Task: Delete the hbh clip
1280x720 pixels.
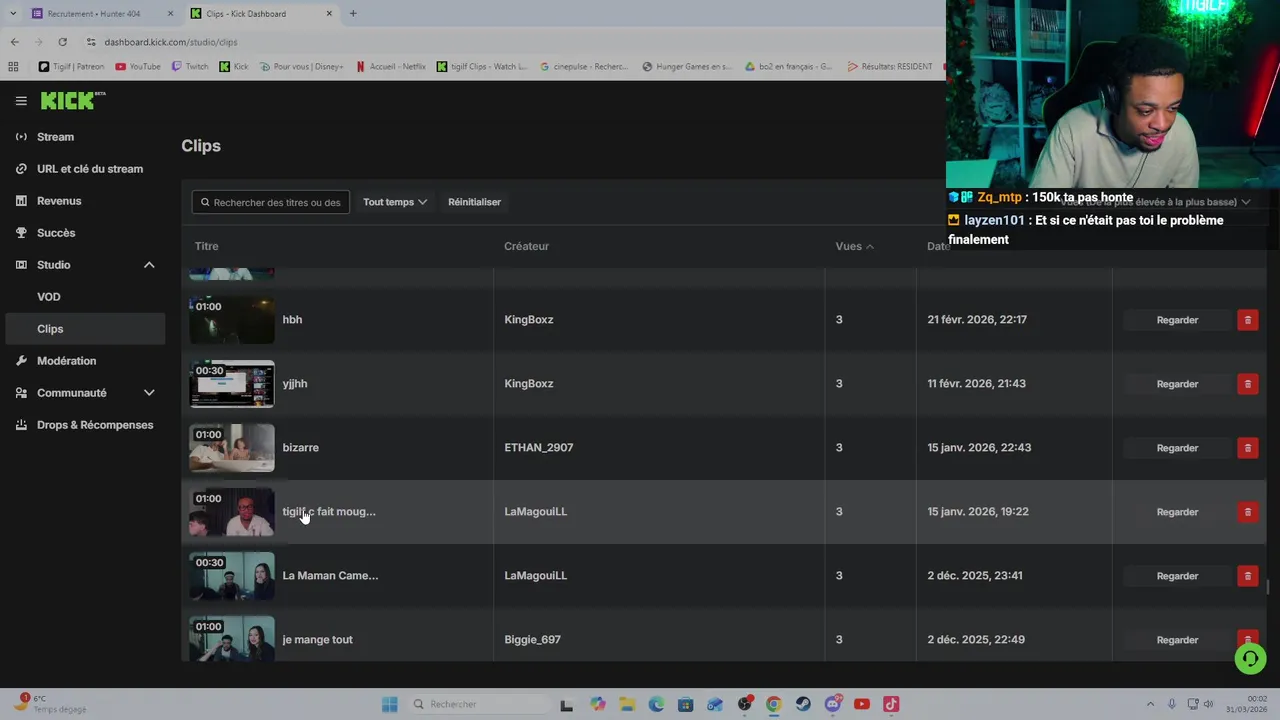Action: [x=1247, y=320]
